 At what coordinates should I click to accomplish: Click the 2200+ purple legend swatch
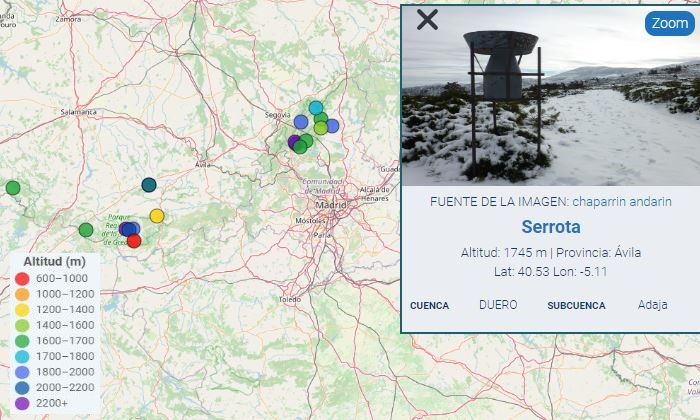pyautogui.click(x=22, y=403)
